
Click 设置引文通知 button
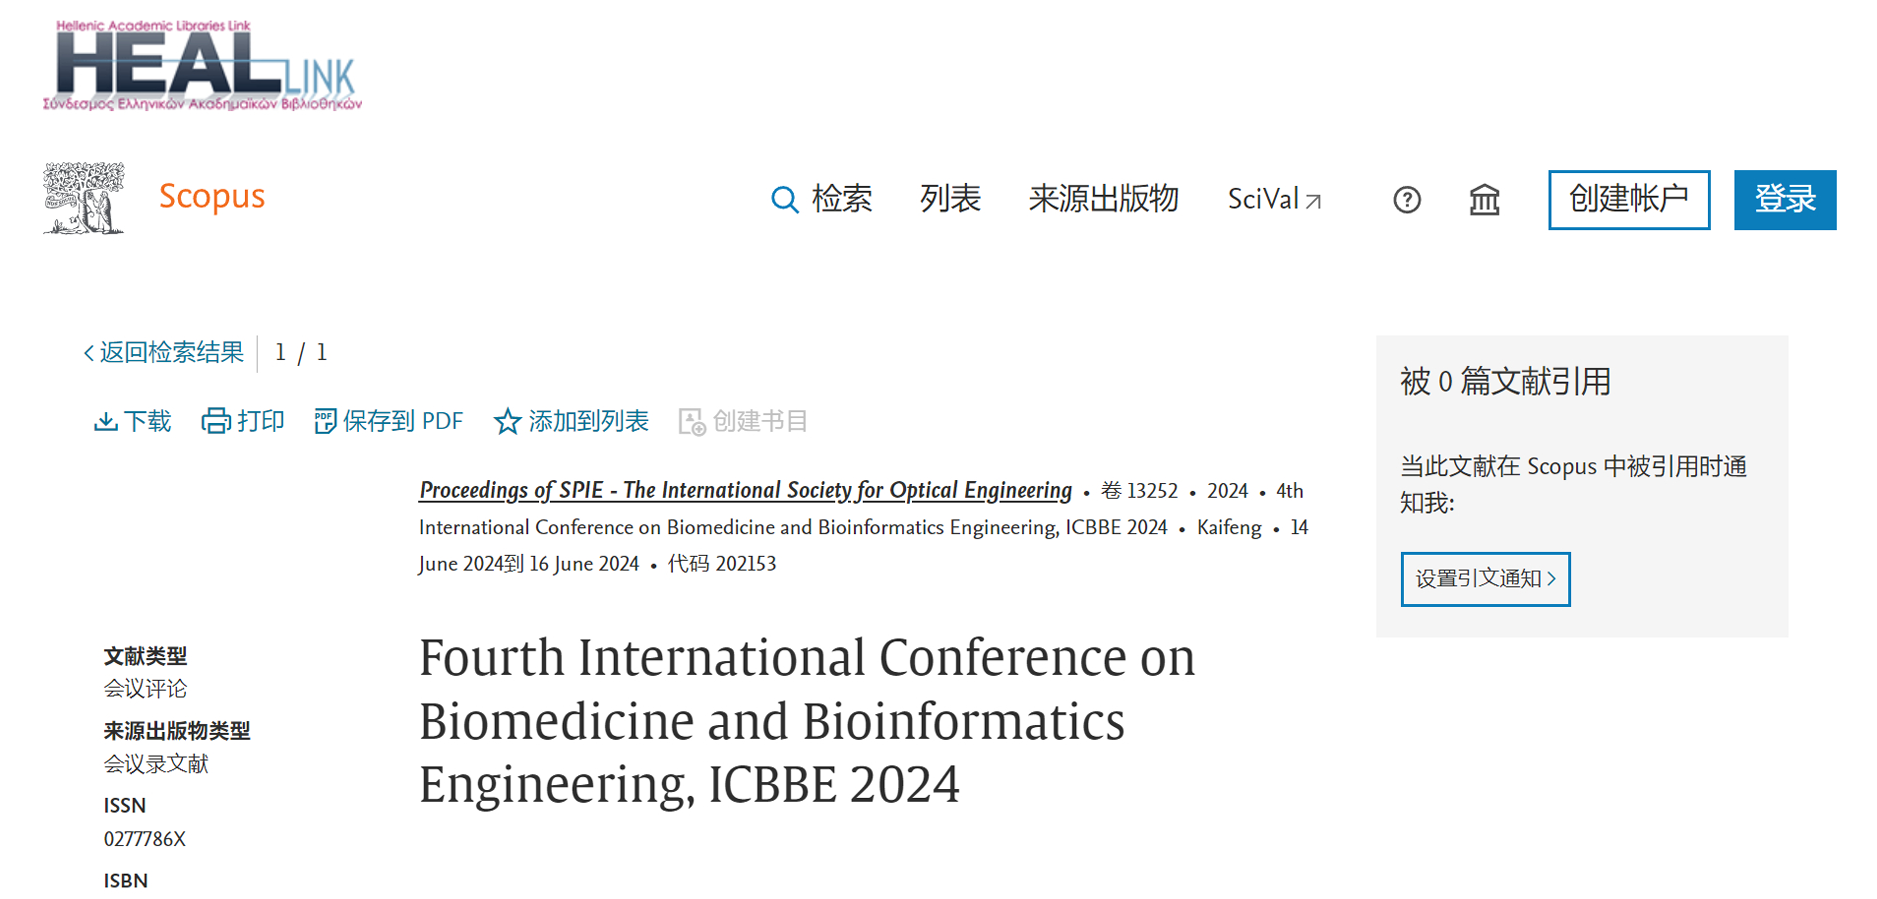(x=1485, y=579)
